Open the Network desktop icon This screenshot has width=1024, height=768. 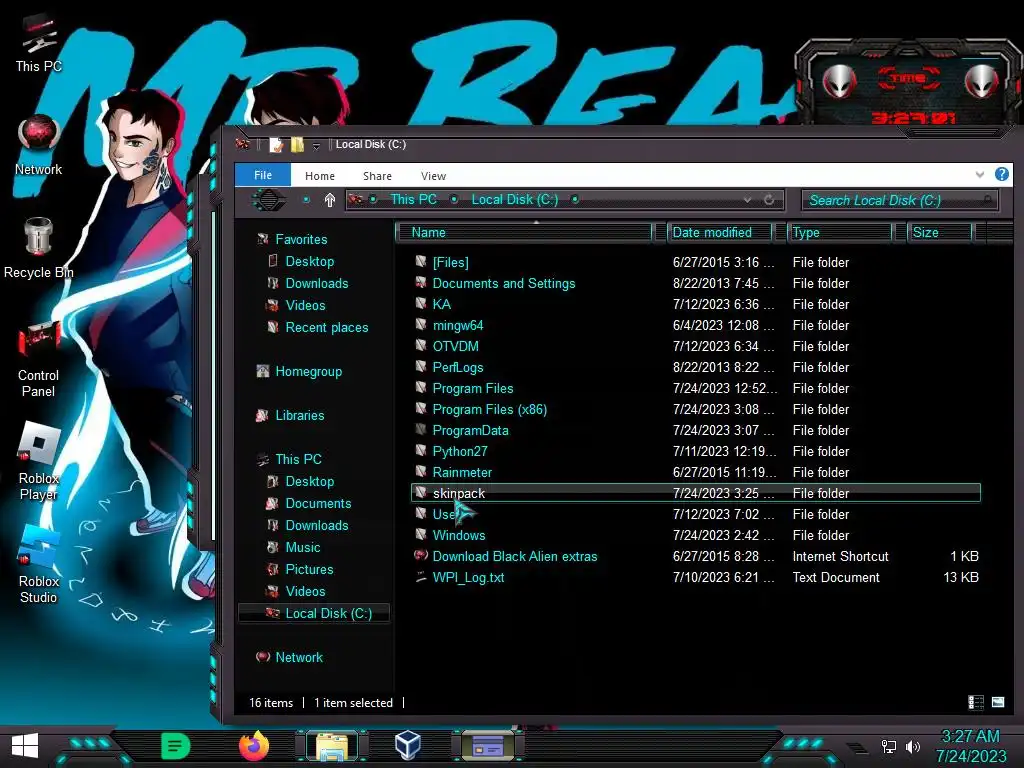tap(39, 146)
